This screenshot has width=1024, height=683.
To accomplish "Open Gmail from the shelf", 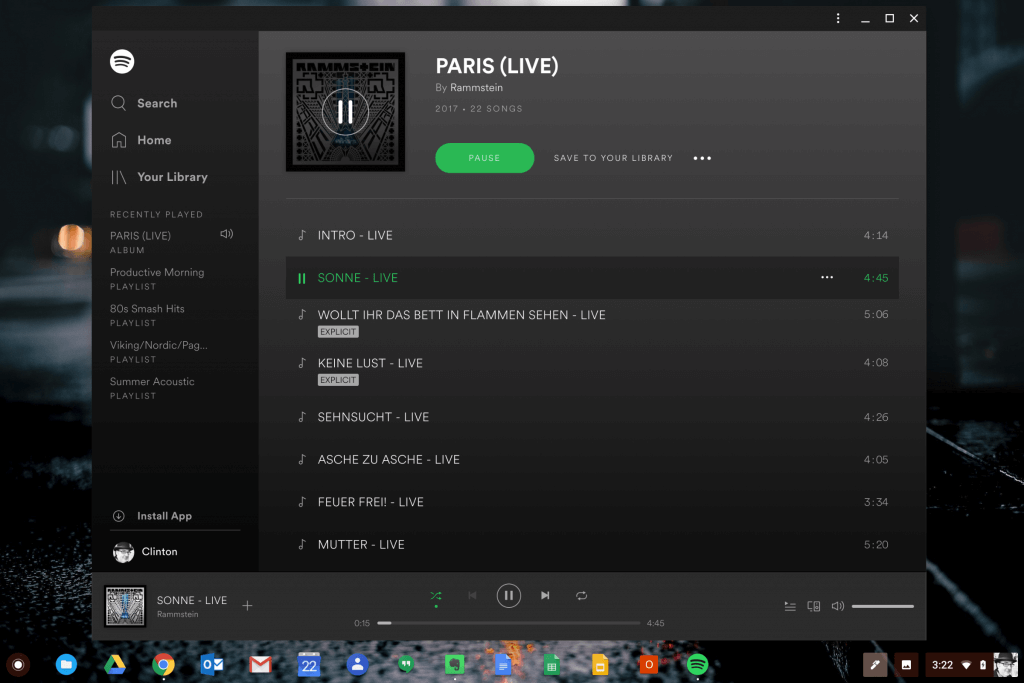I will pyautogui.click(x=261, y=665).
